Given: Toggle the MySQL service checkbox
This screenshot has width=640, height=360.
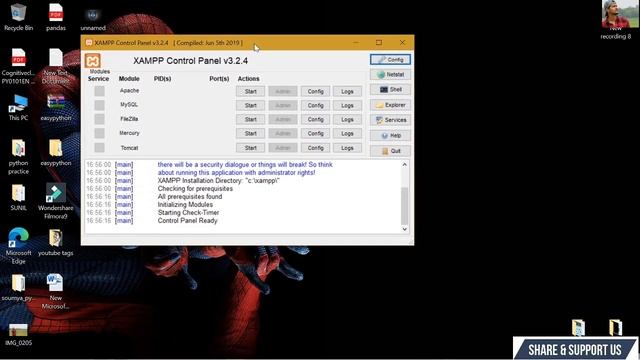Looking at the screenshot, I should click(99, 105).
